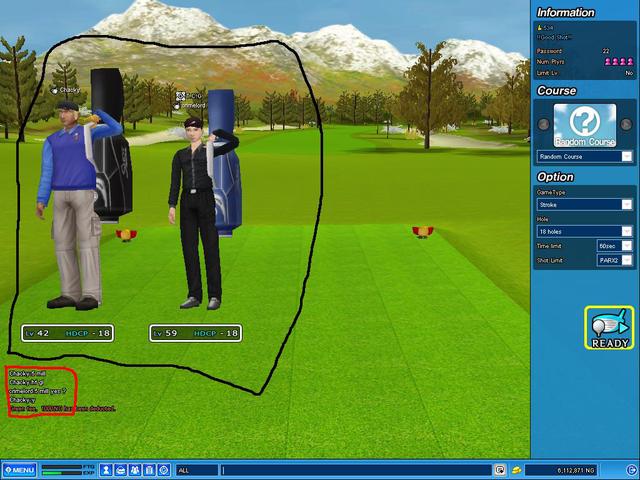Go to next course with right arrow
Screen dimensions: 640x480
click(627, 125)
